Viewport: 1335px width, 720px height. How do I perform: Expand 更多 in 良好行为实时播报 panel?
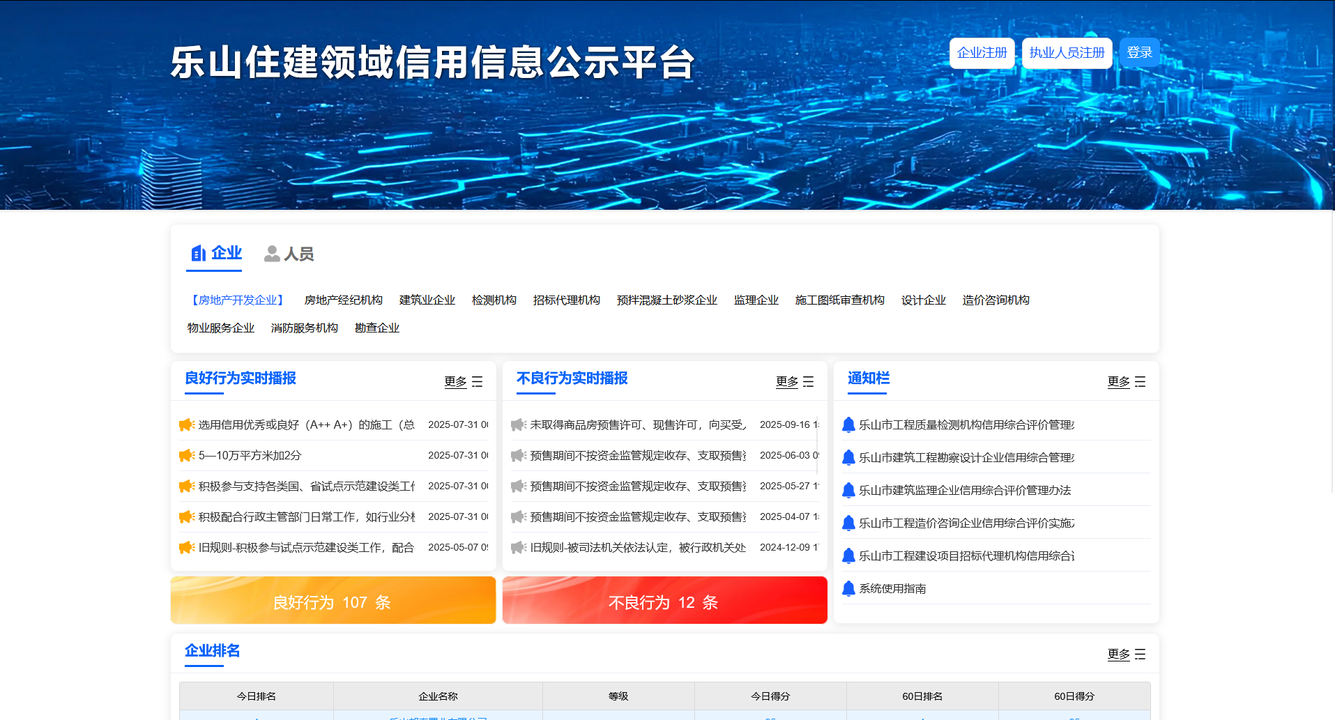456,382
